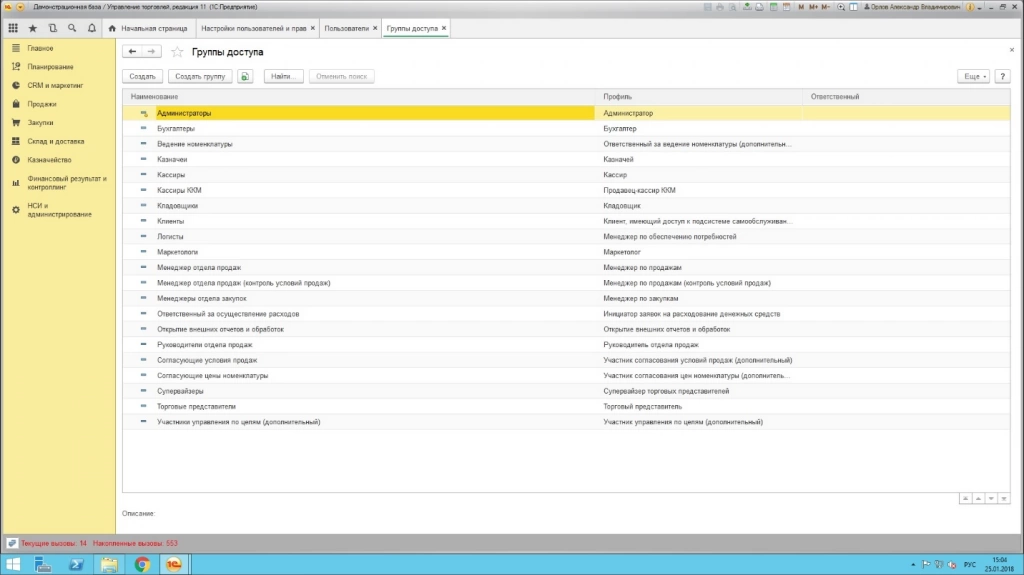The image size is (1024, 575).
Task: Expand the Еще dropdown menu
Action: (x=973, y=76)
